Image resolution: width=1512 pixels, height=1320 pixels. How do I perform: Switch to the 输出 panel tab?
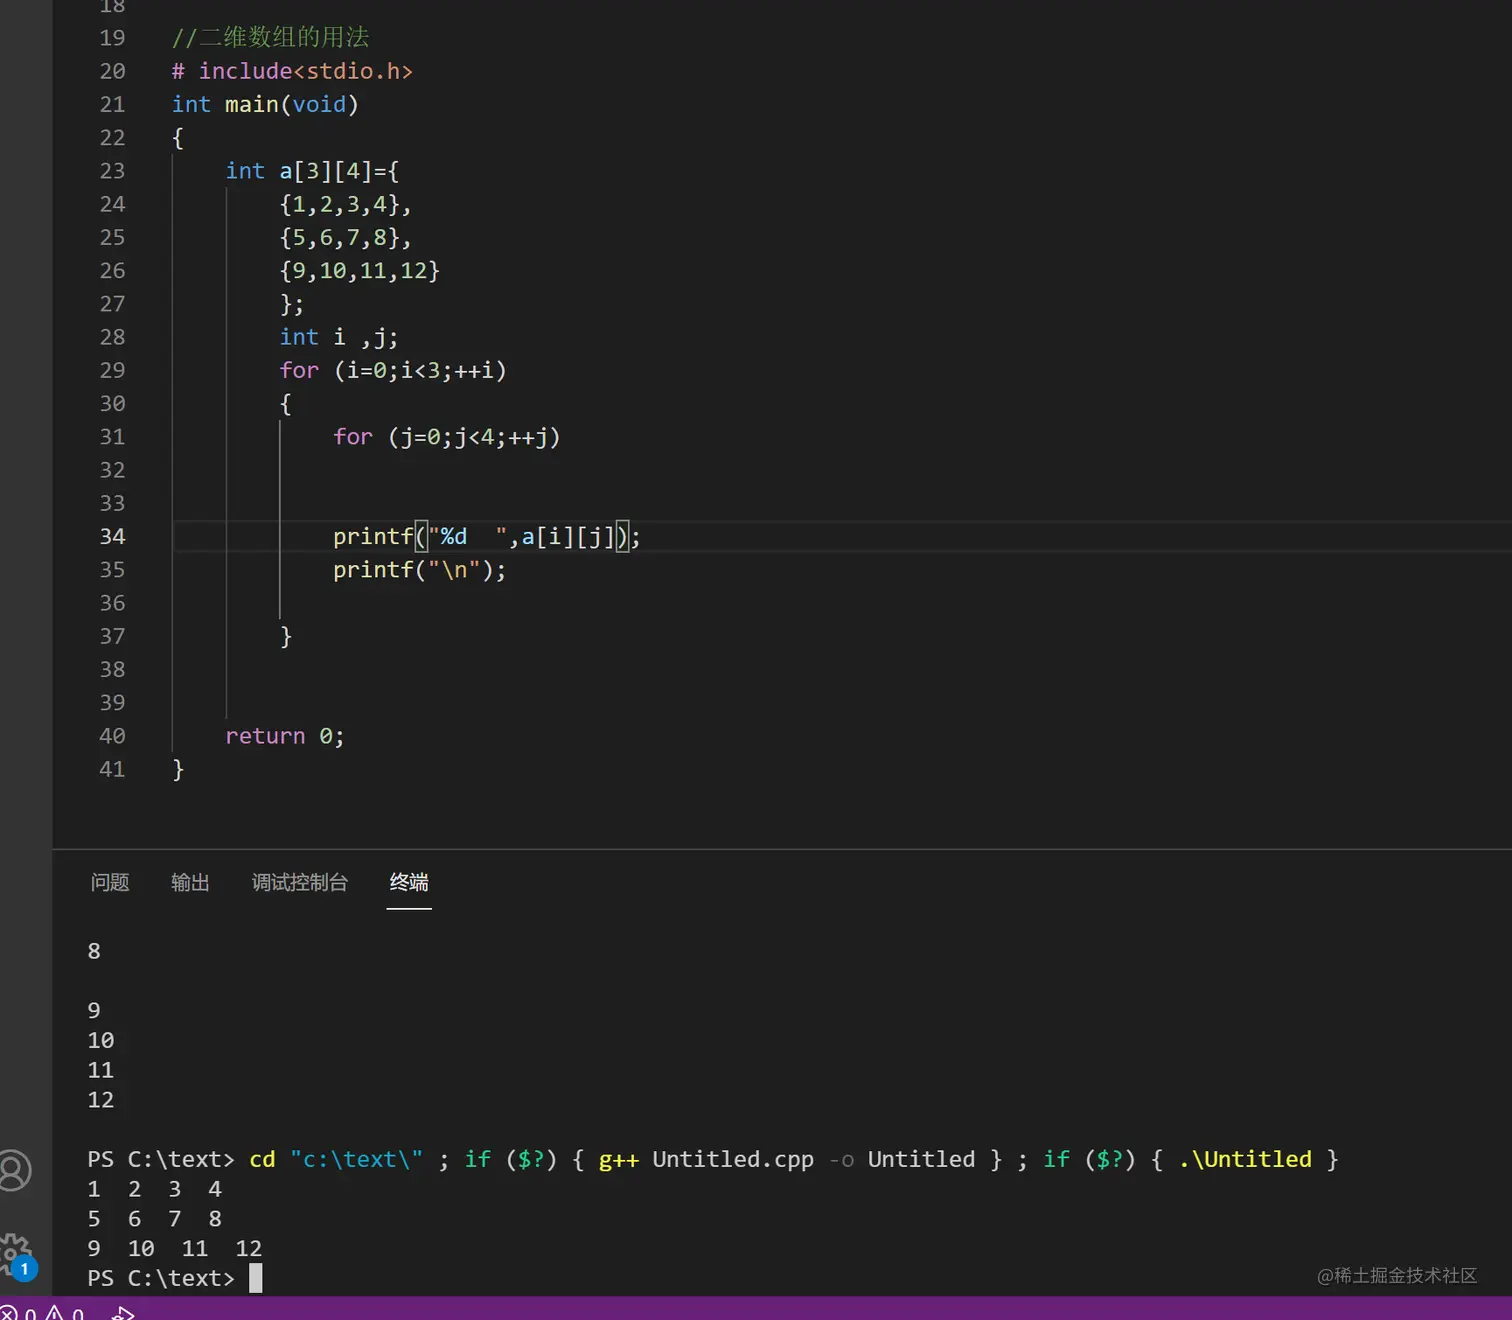(x=190, y=882)
